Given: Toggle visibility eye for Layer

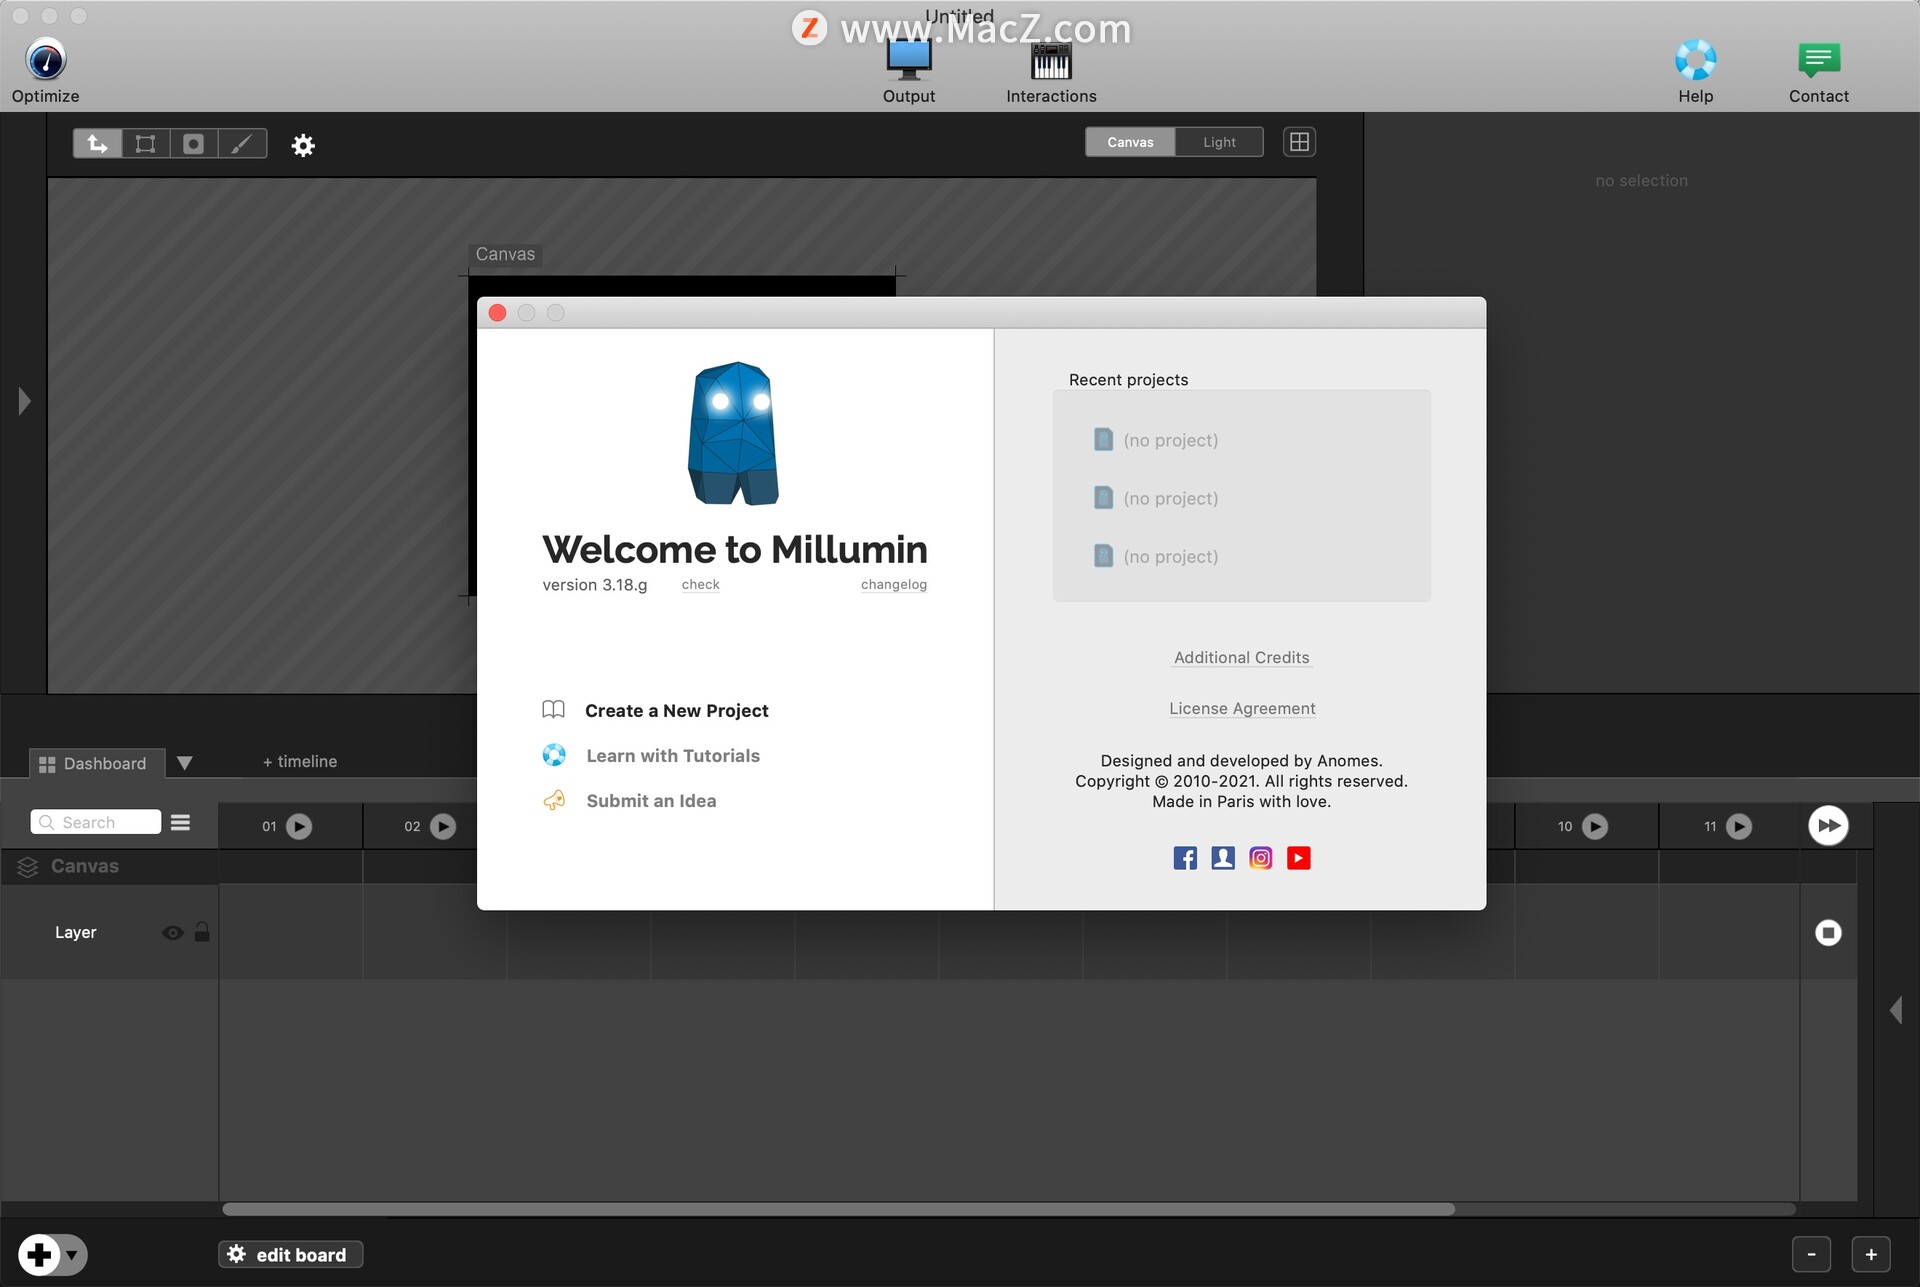Looking at the screenshot, I should (172, 933).
